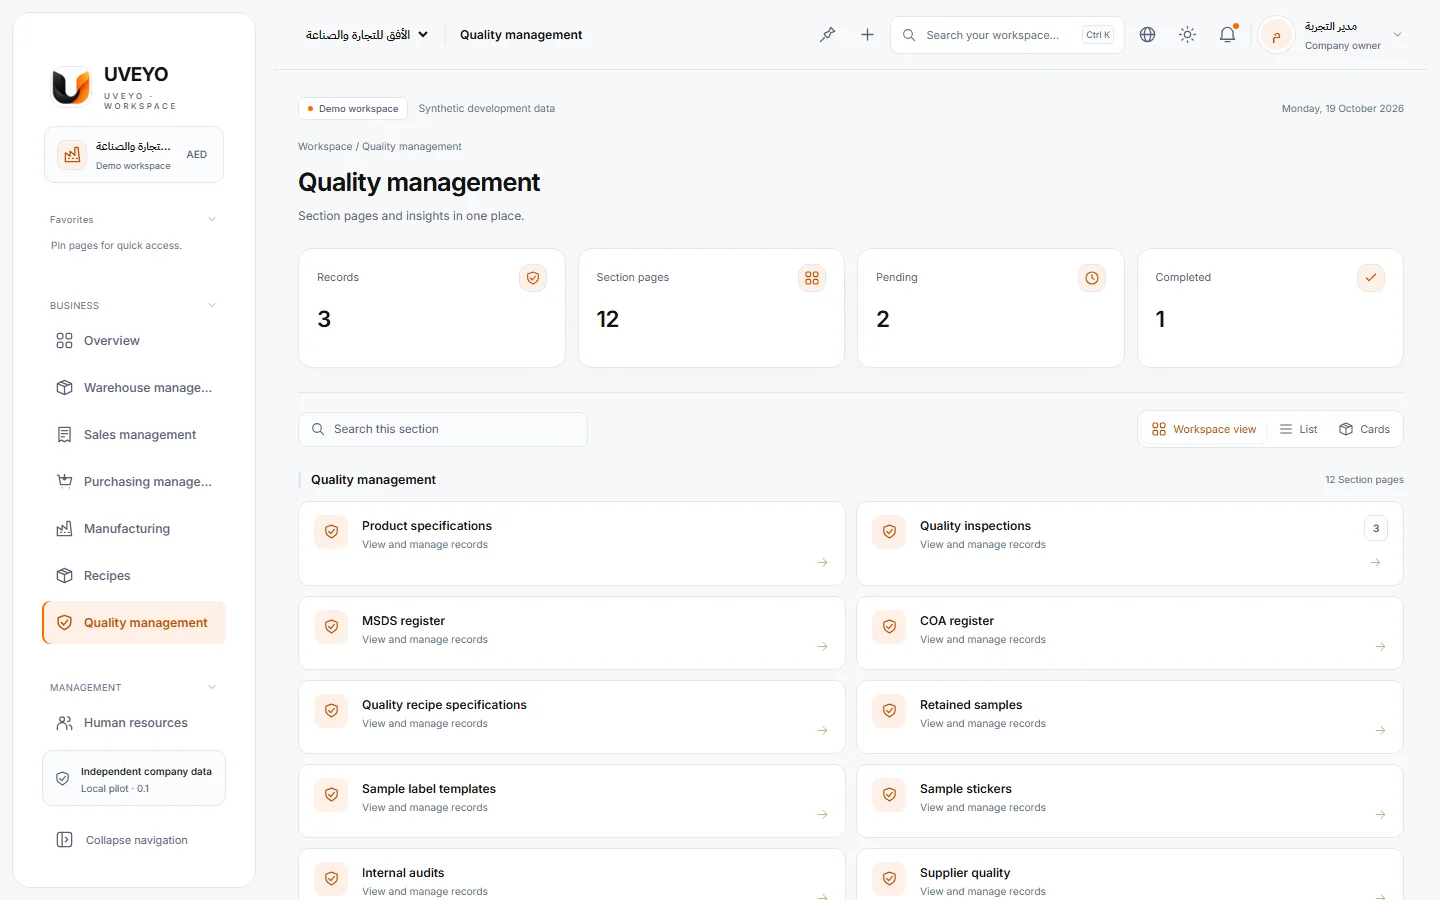Viewport: 1440px width, 900px height.
Task: Click the Quality inspections count badge 3
Action: (1376, 528)
